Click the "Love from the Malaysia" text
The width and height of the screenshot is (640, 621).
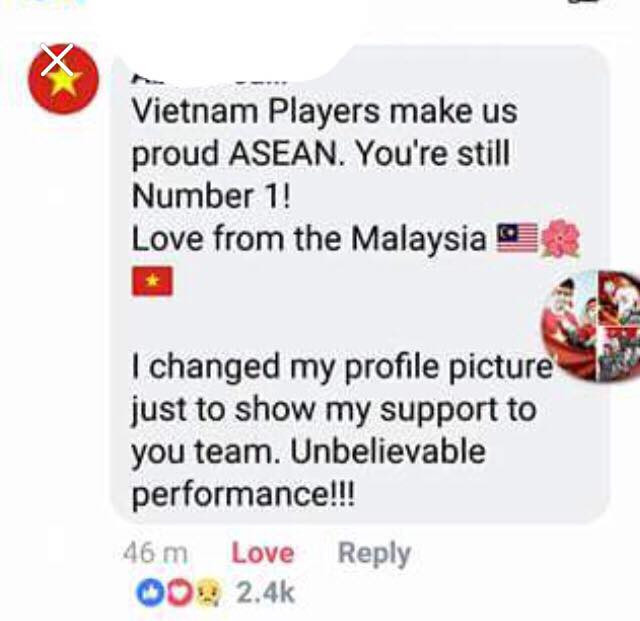(309, 238)
